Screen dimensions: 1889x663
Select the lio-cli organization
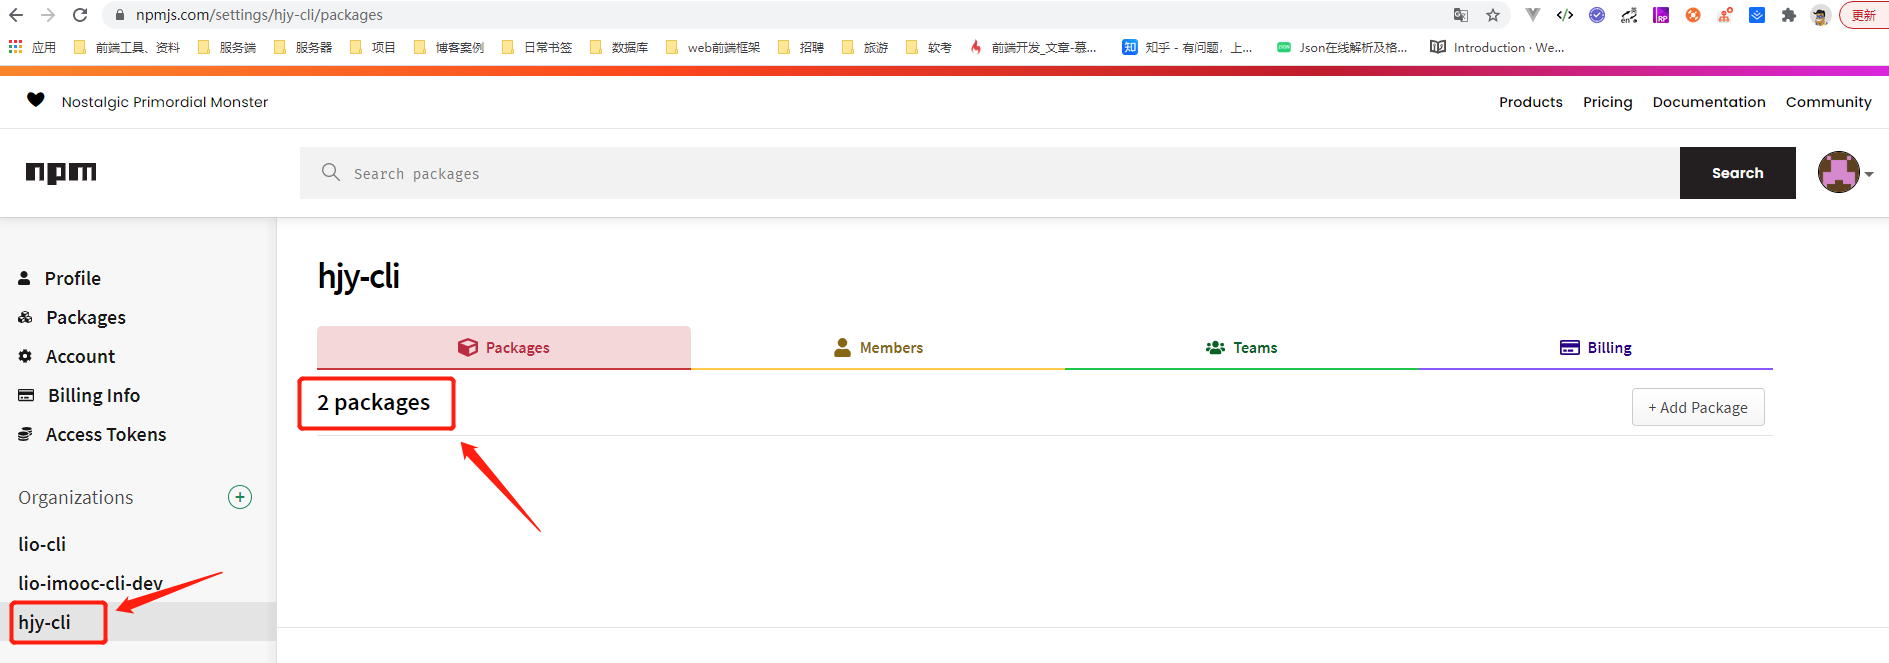click(x=42, y=544)
